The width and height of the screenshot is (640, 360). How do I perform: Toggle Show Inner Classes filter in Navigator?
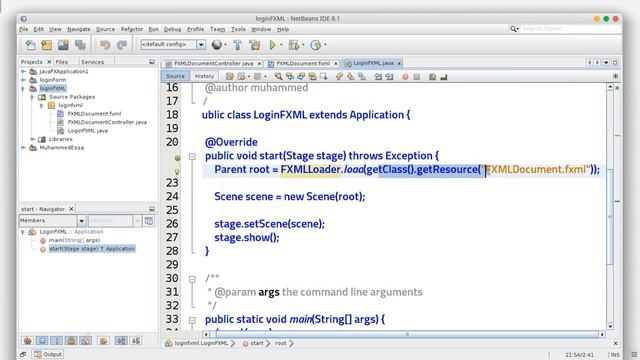(x=86, y=340)
